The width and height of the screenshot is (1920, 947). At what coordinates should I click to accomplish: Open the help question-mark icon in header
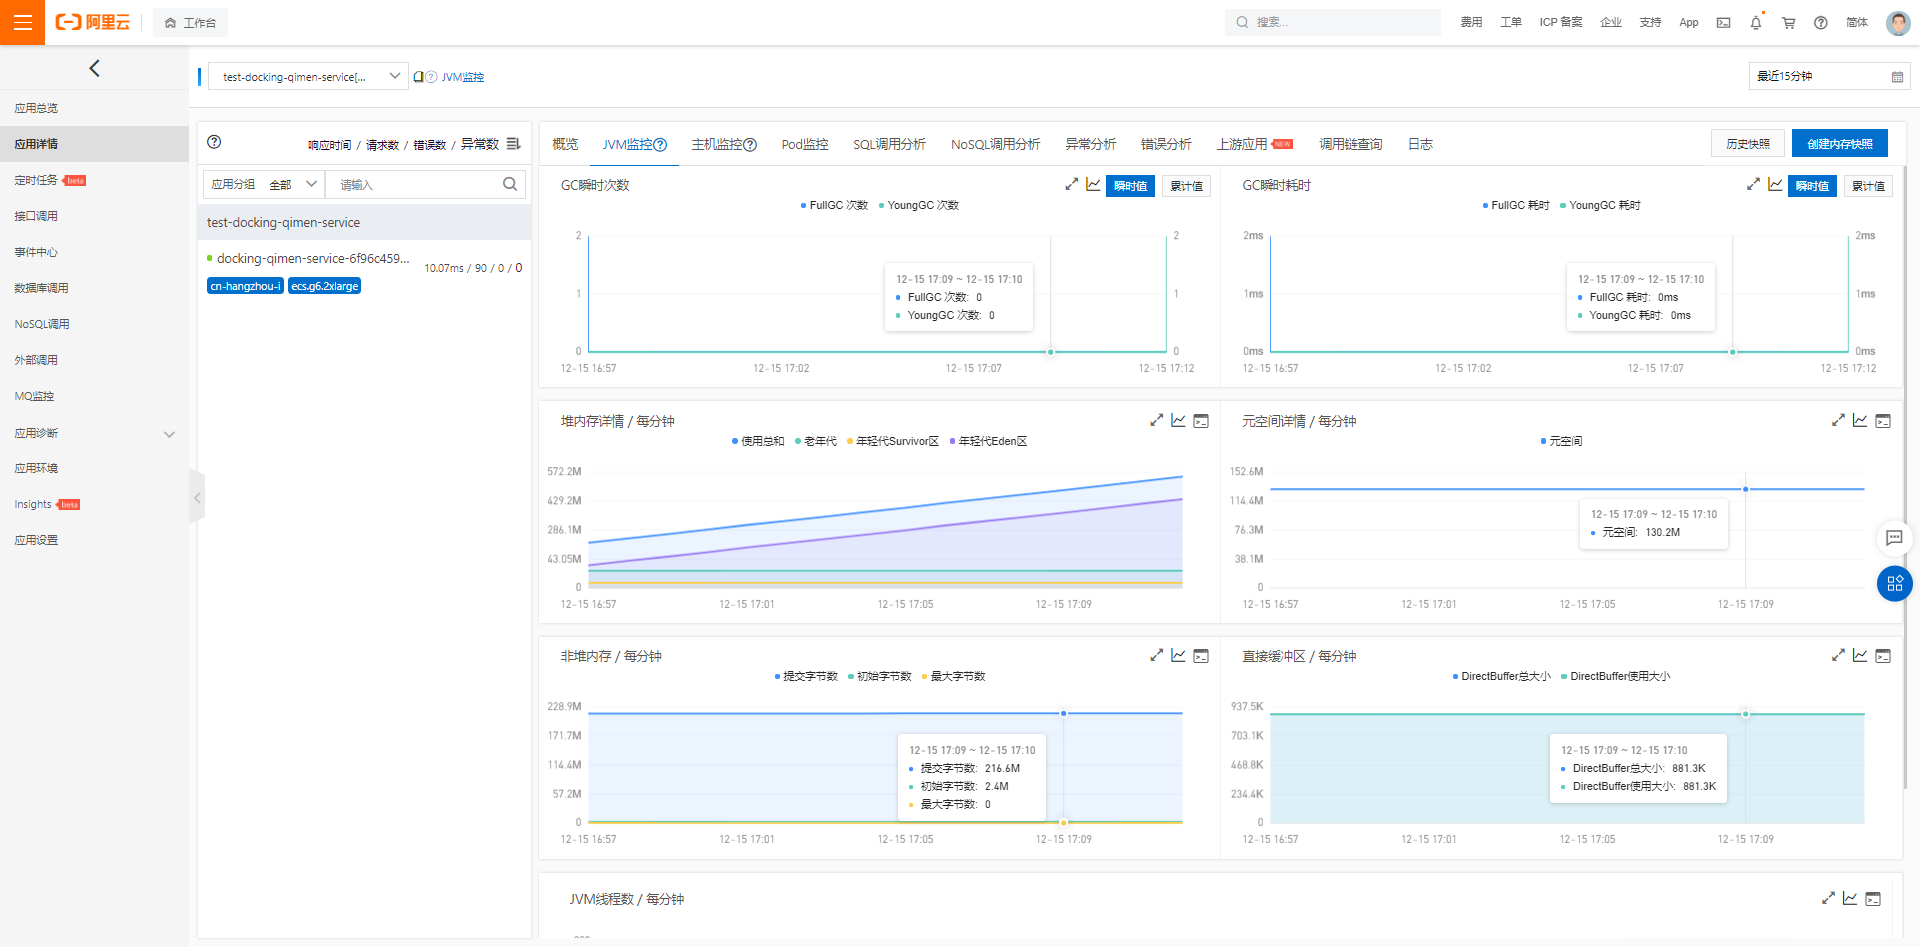1821,22
